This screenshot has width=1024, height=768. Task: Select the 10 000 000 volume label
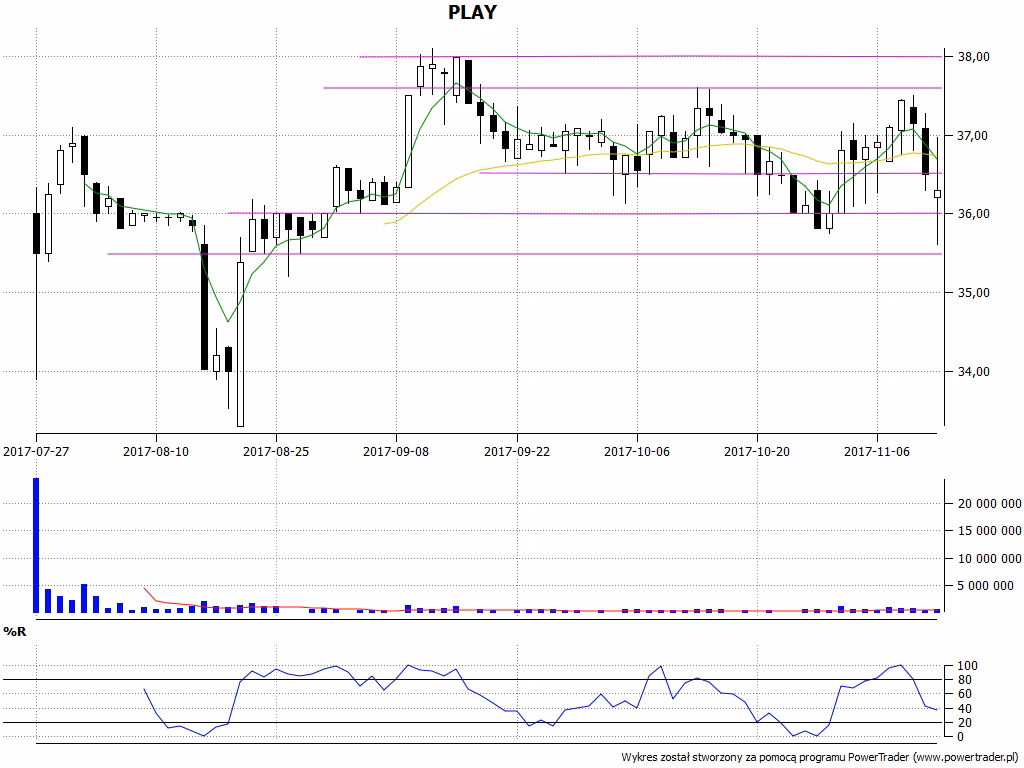click(989, 558)
